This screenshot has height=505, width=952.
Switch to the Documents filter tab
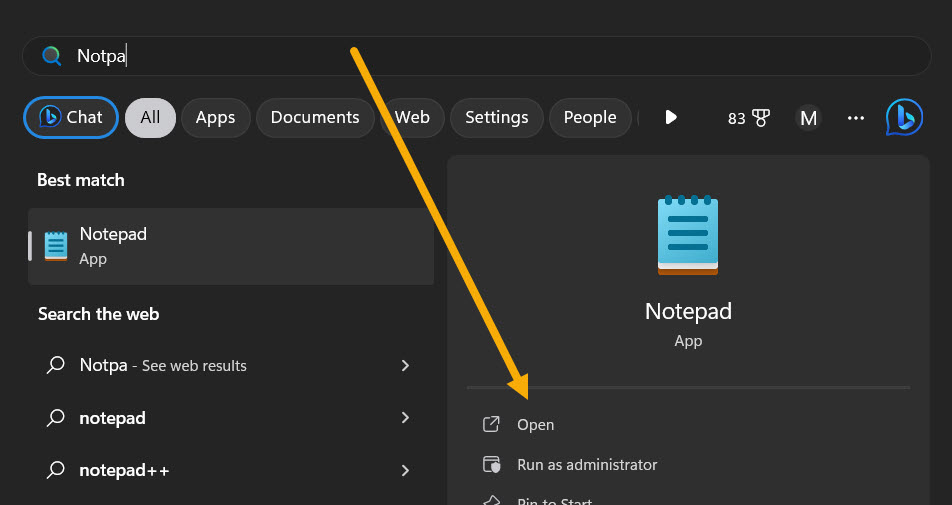[315, 117]
